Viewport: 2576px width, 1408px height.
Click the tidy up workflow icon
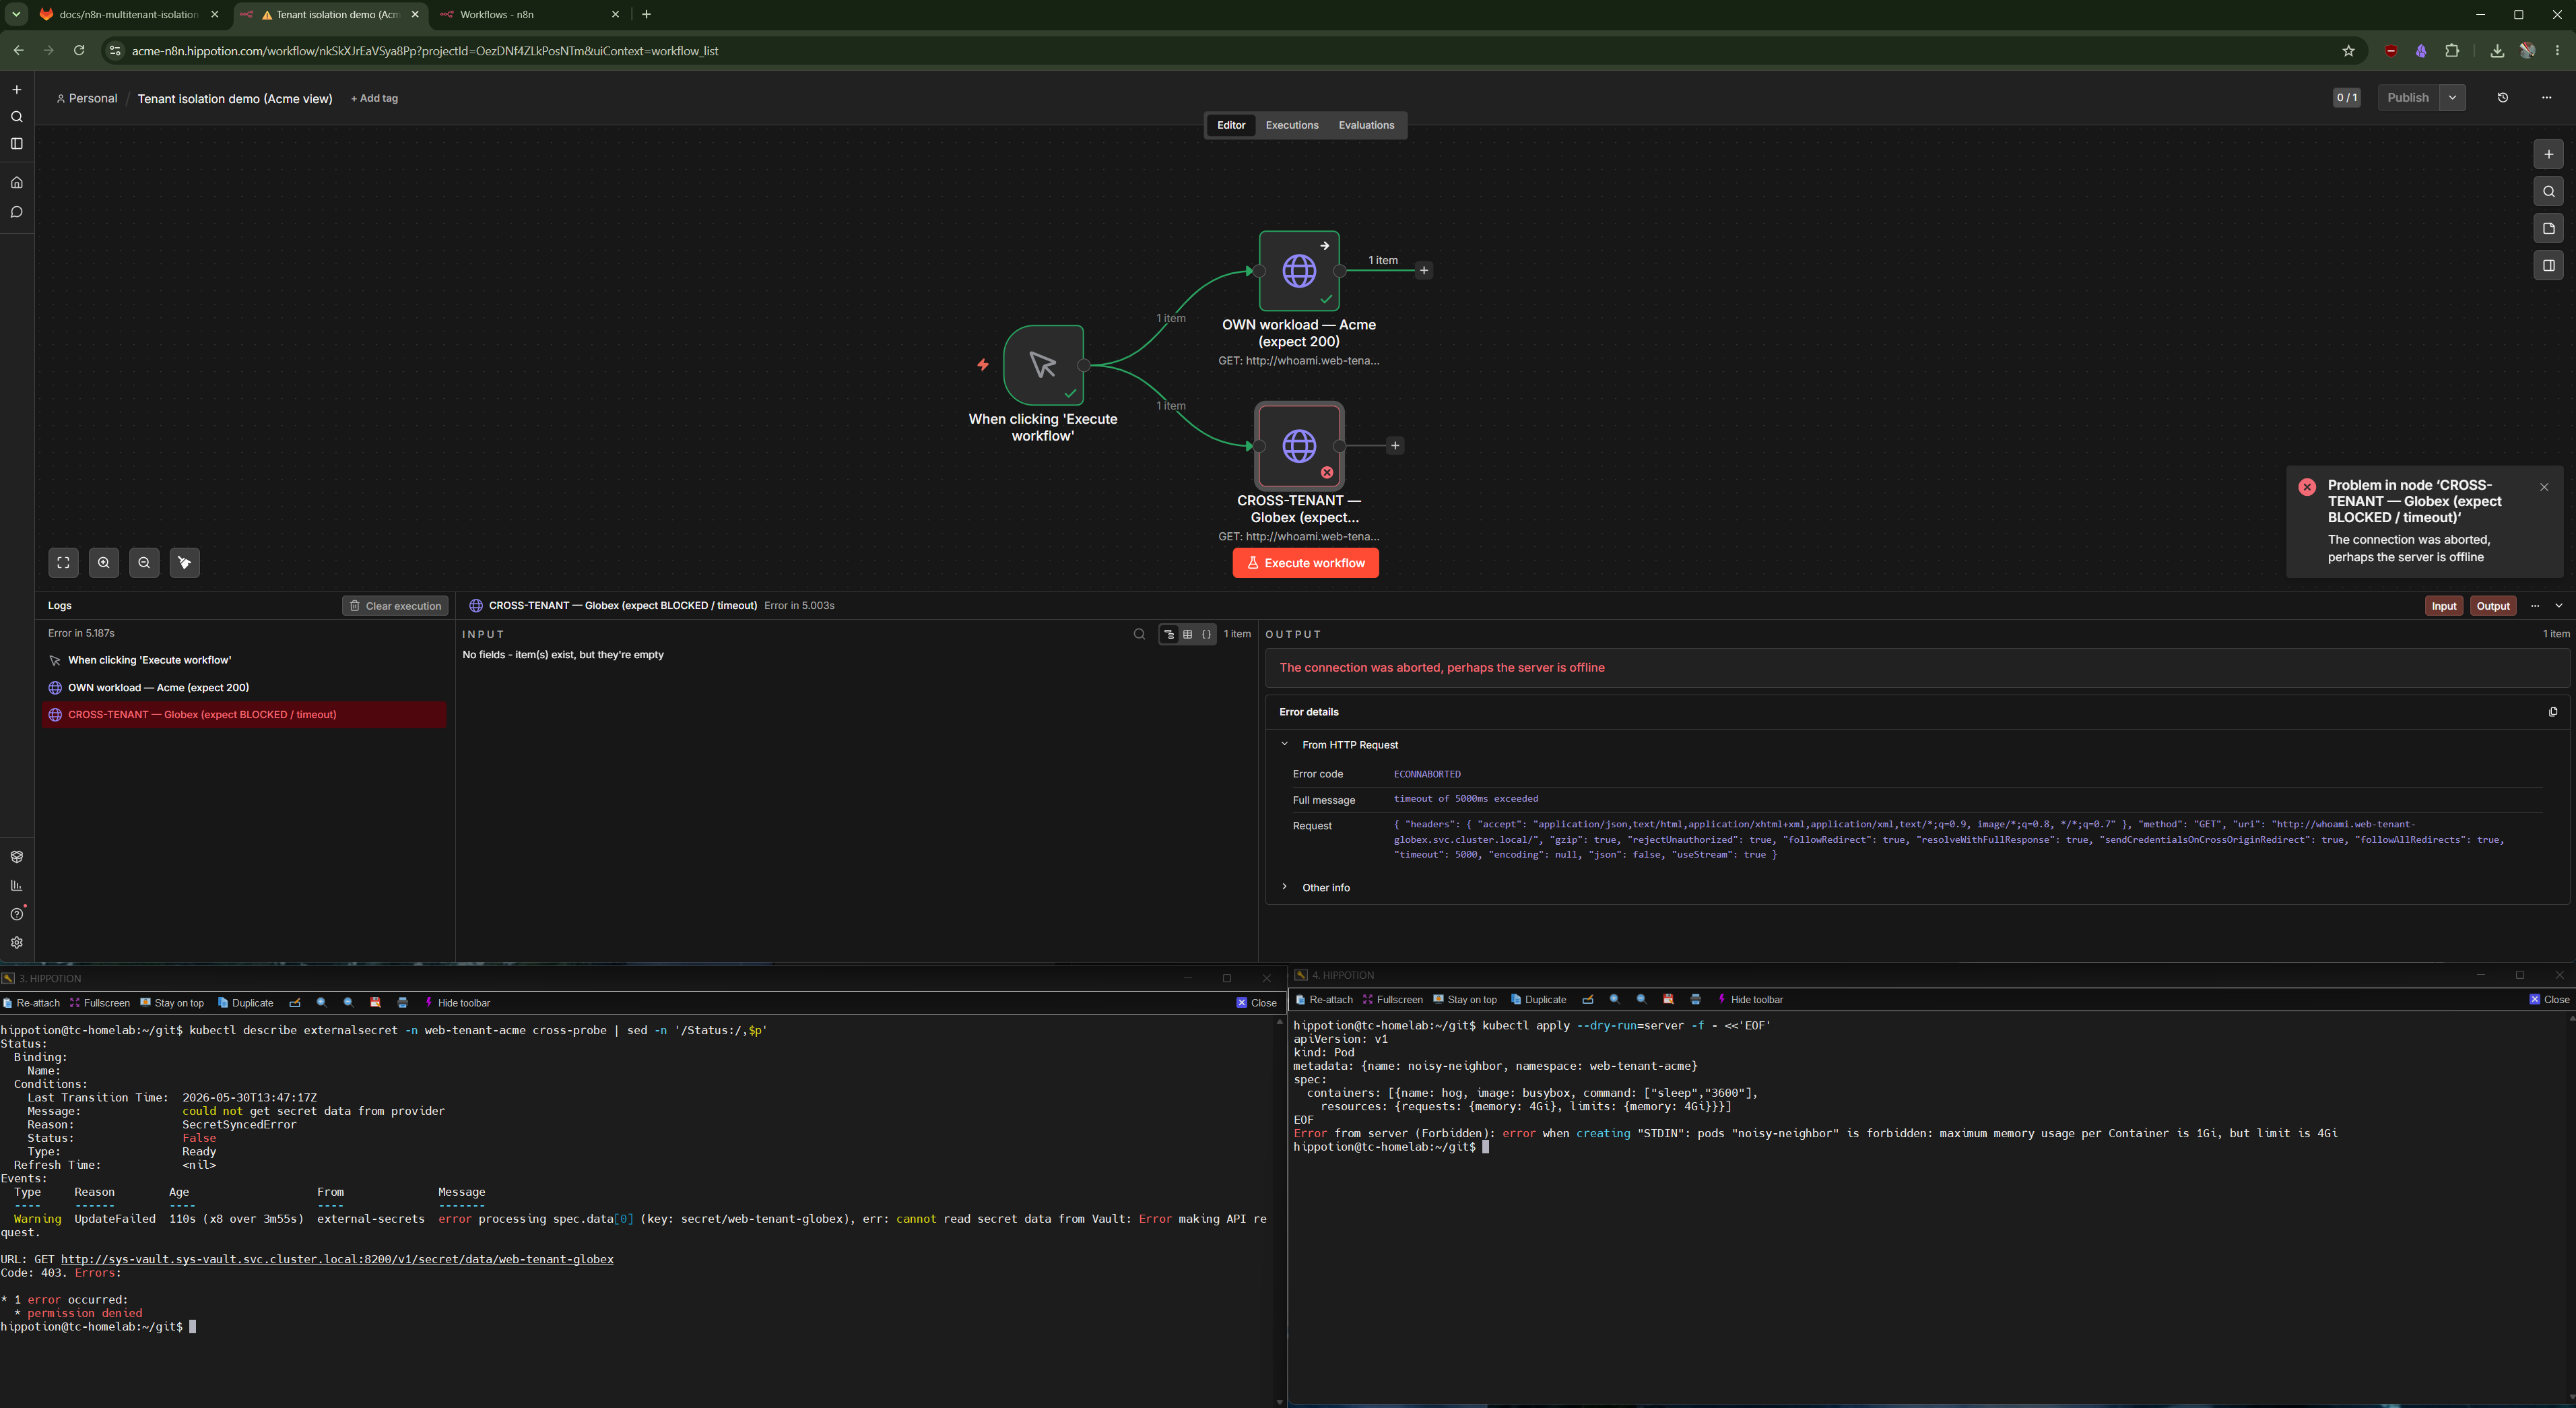185,563
